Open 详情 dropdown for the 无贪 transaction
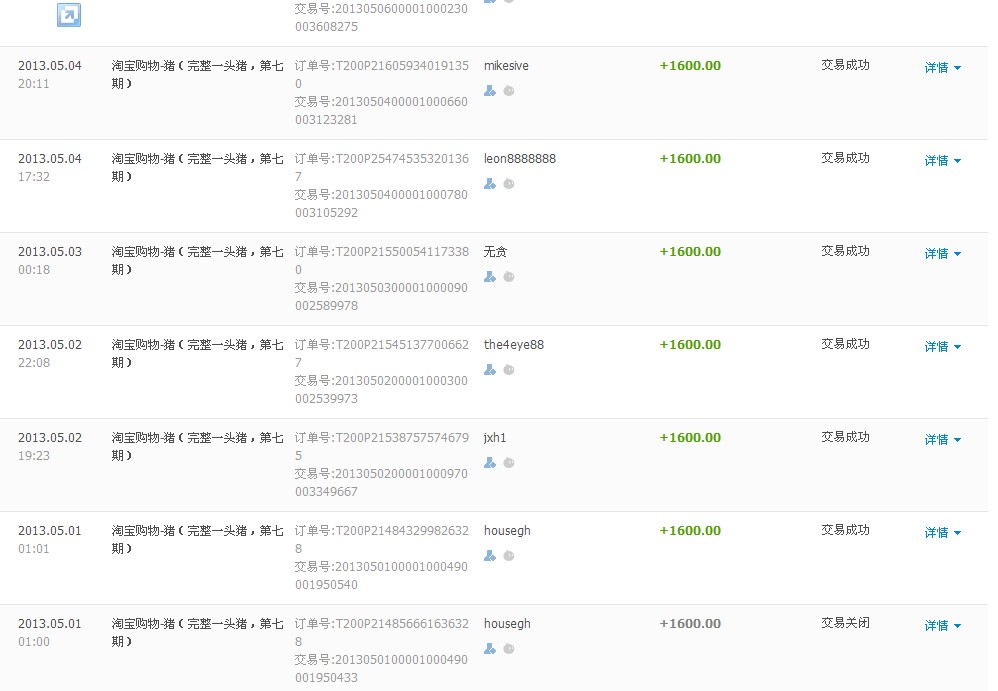The height and width of the screenshot is (691, 998). [942, 254]
